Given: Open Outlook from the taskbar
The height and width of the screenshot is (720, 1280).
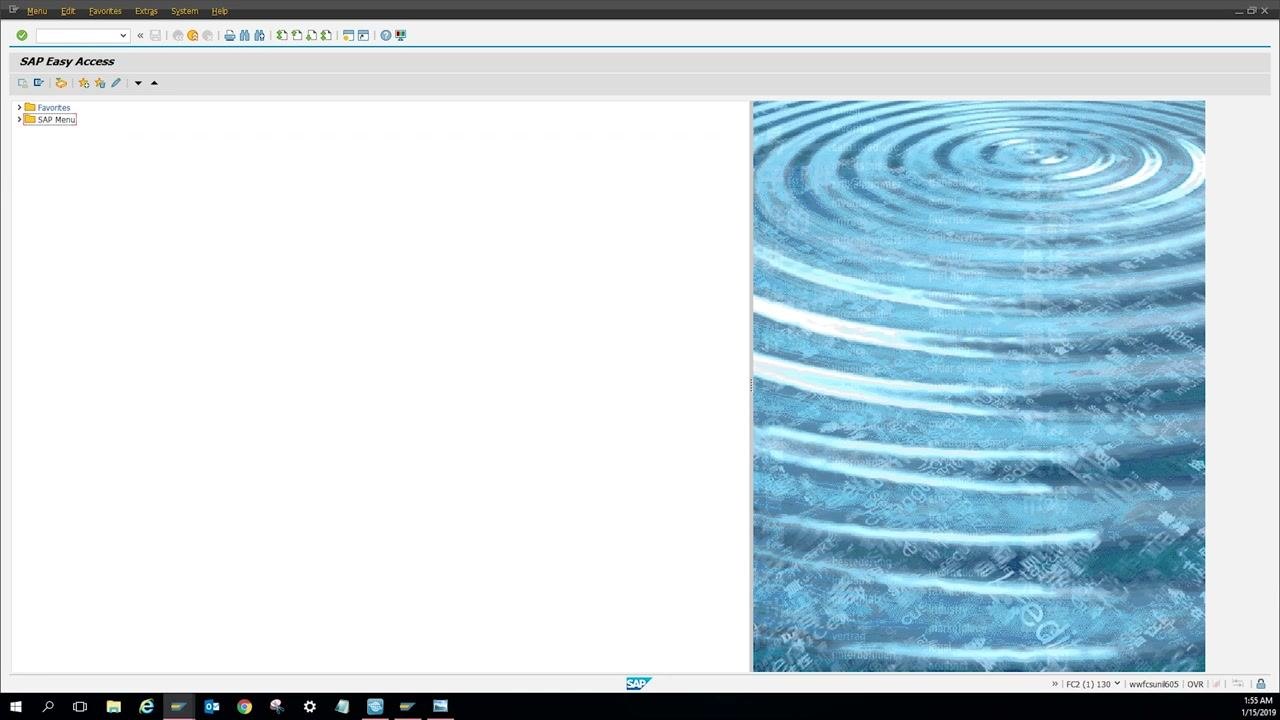Looking at the screenshot, I should pyautogui.click(x=212, y=707).
